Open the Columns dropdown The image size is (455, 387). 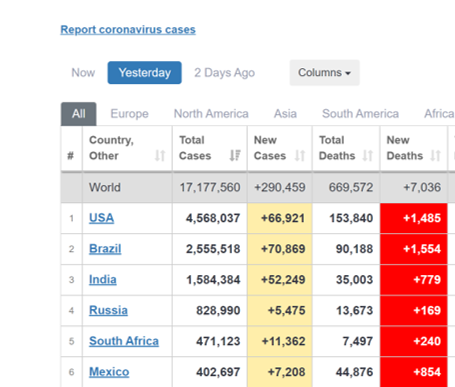(324, 73)
